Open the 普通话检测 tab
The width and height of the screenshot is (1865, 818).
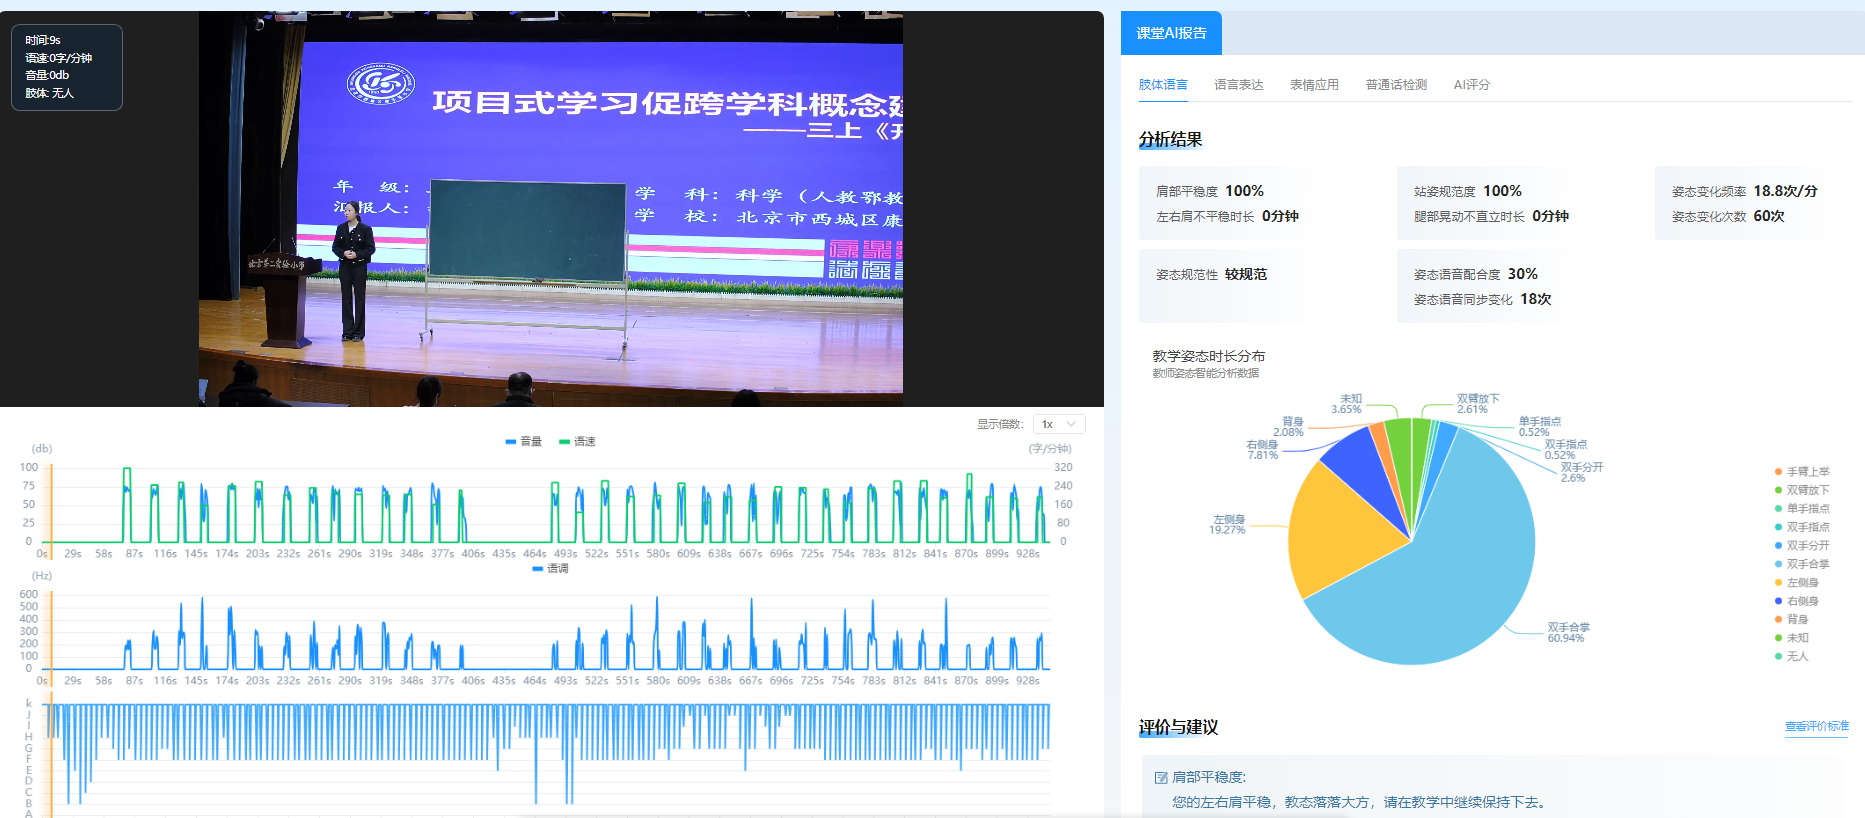tap(1395, 85)
